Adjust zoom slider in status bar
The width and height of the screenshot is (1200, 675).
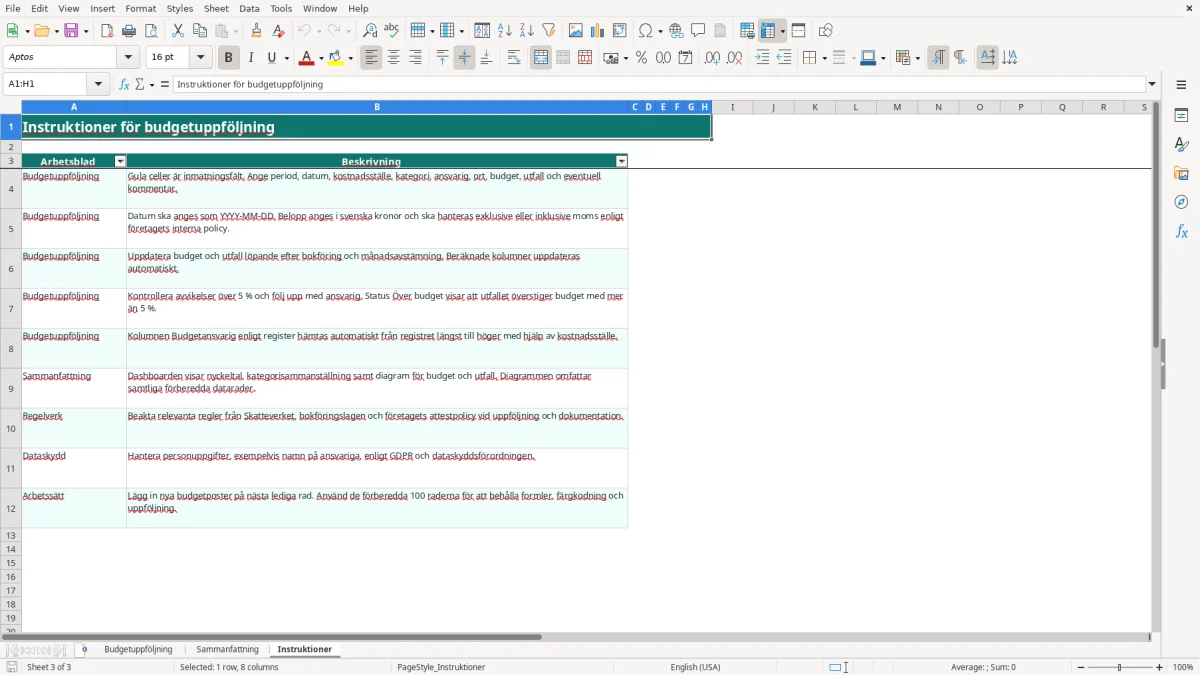pos(1120,667)
